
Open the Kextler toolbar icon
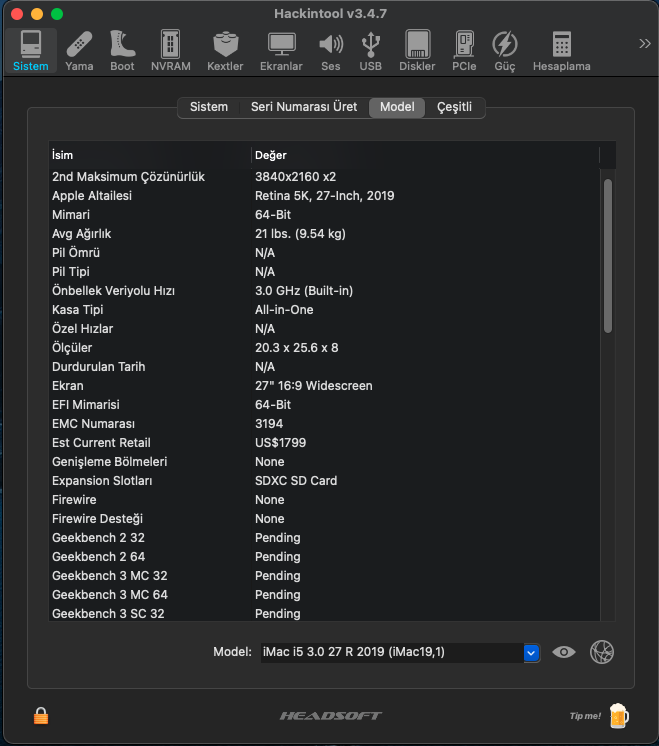click(225, 50)
